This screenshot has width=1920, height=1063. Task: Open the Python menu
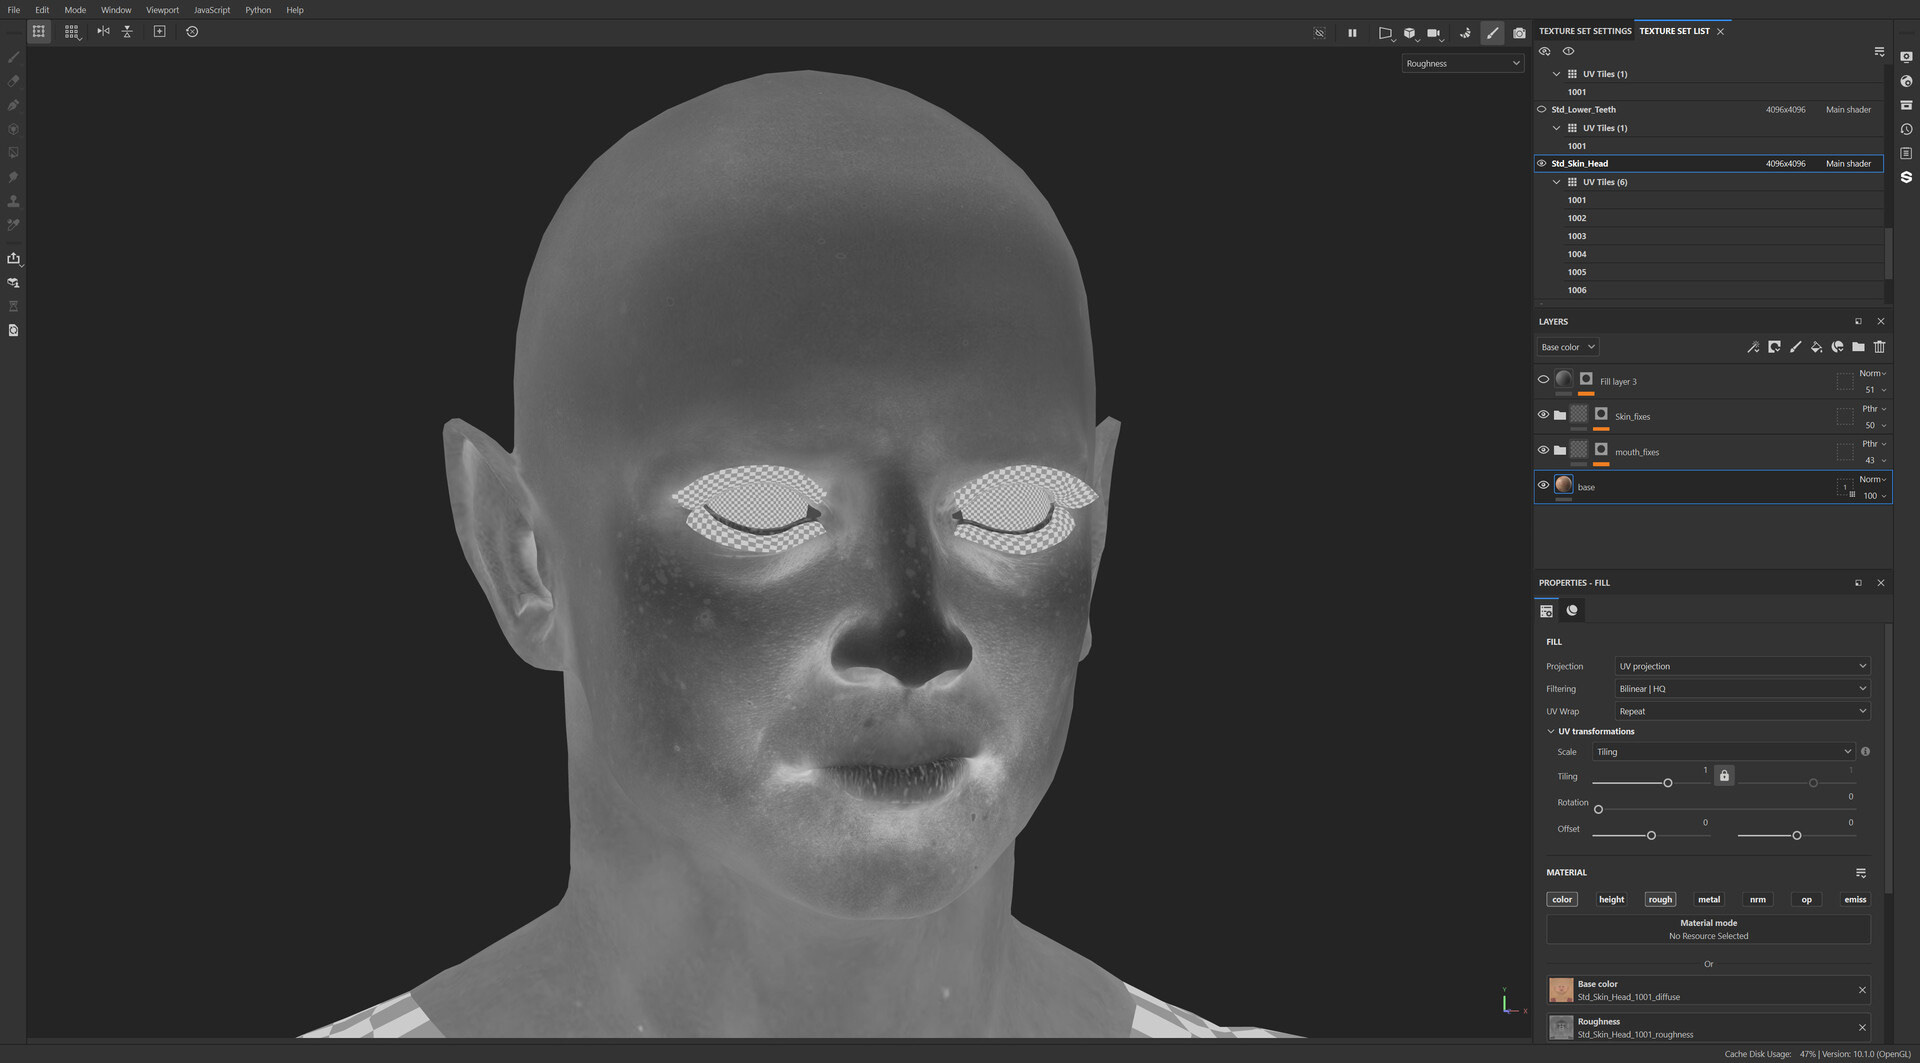(258, 10)
